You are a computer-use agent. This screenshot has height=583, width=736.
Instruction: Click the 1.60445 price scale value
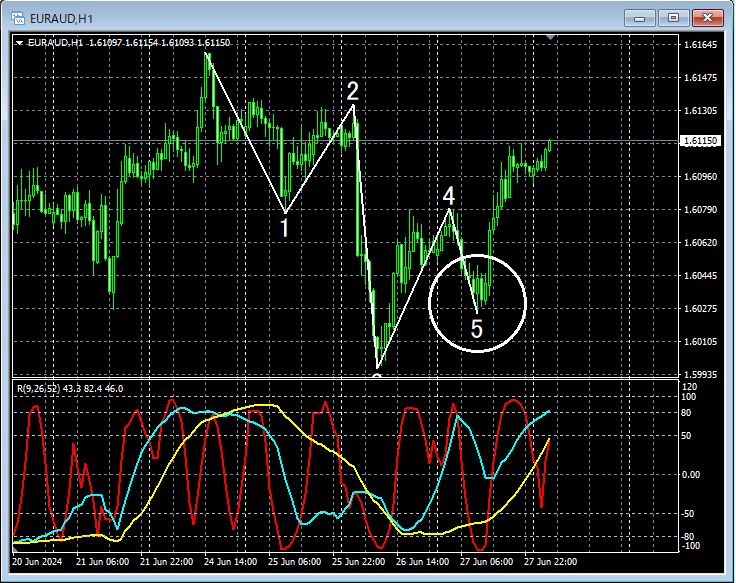[x=700, y=275]
